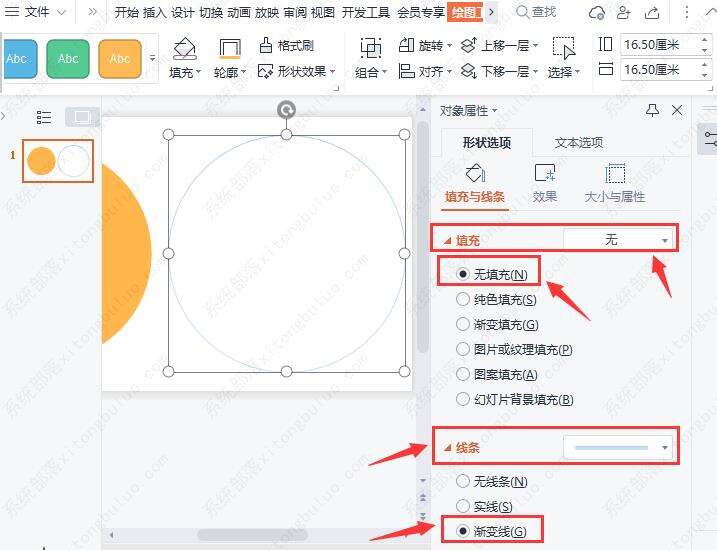717x550 pixels.
Task: Open the 效果 section
Action: point(545,184)
